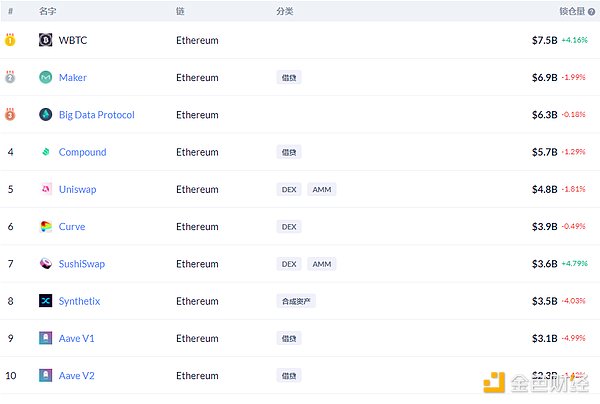Click the WBTC token logo icon
This screenshot has width=600, height=404.
45,40
